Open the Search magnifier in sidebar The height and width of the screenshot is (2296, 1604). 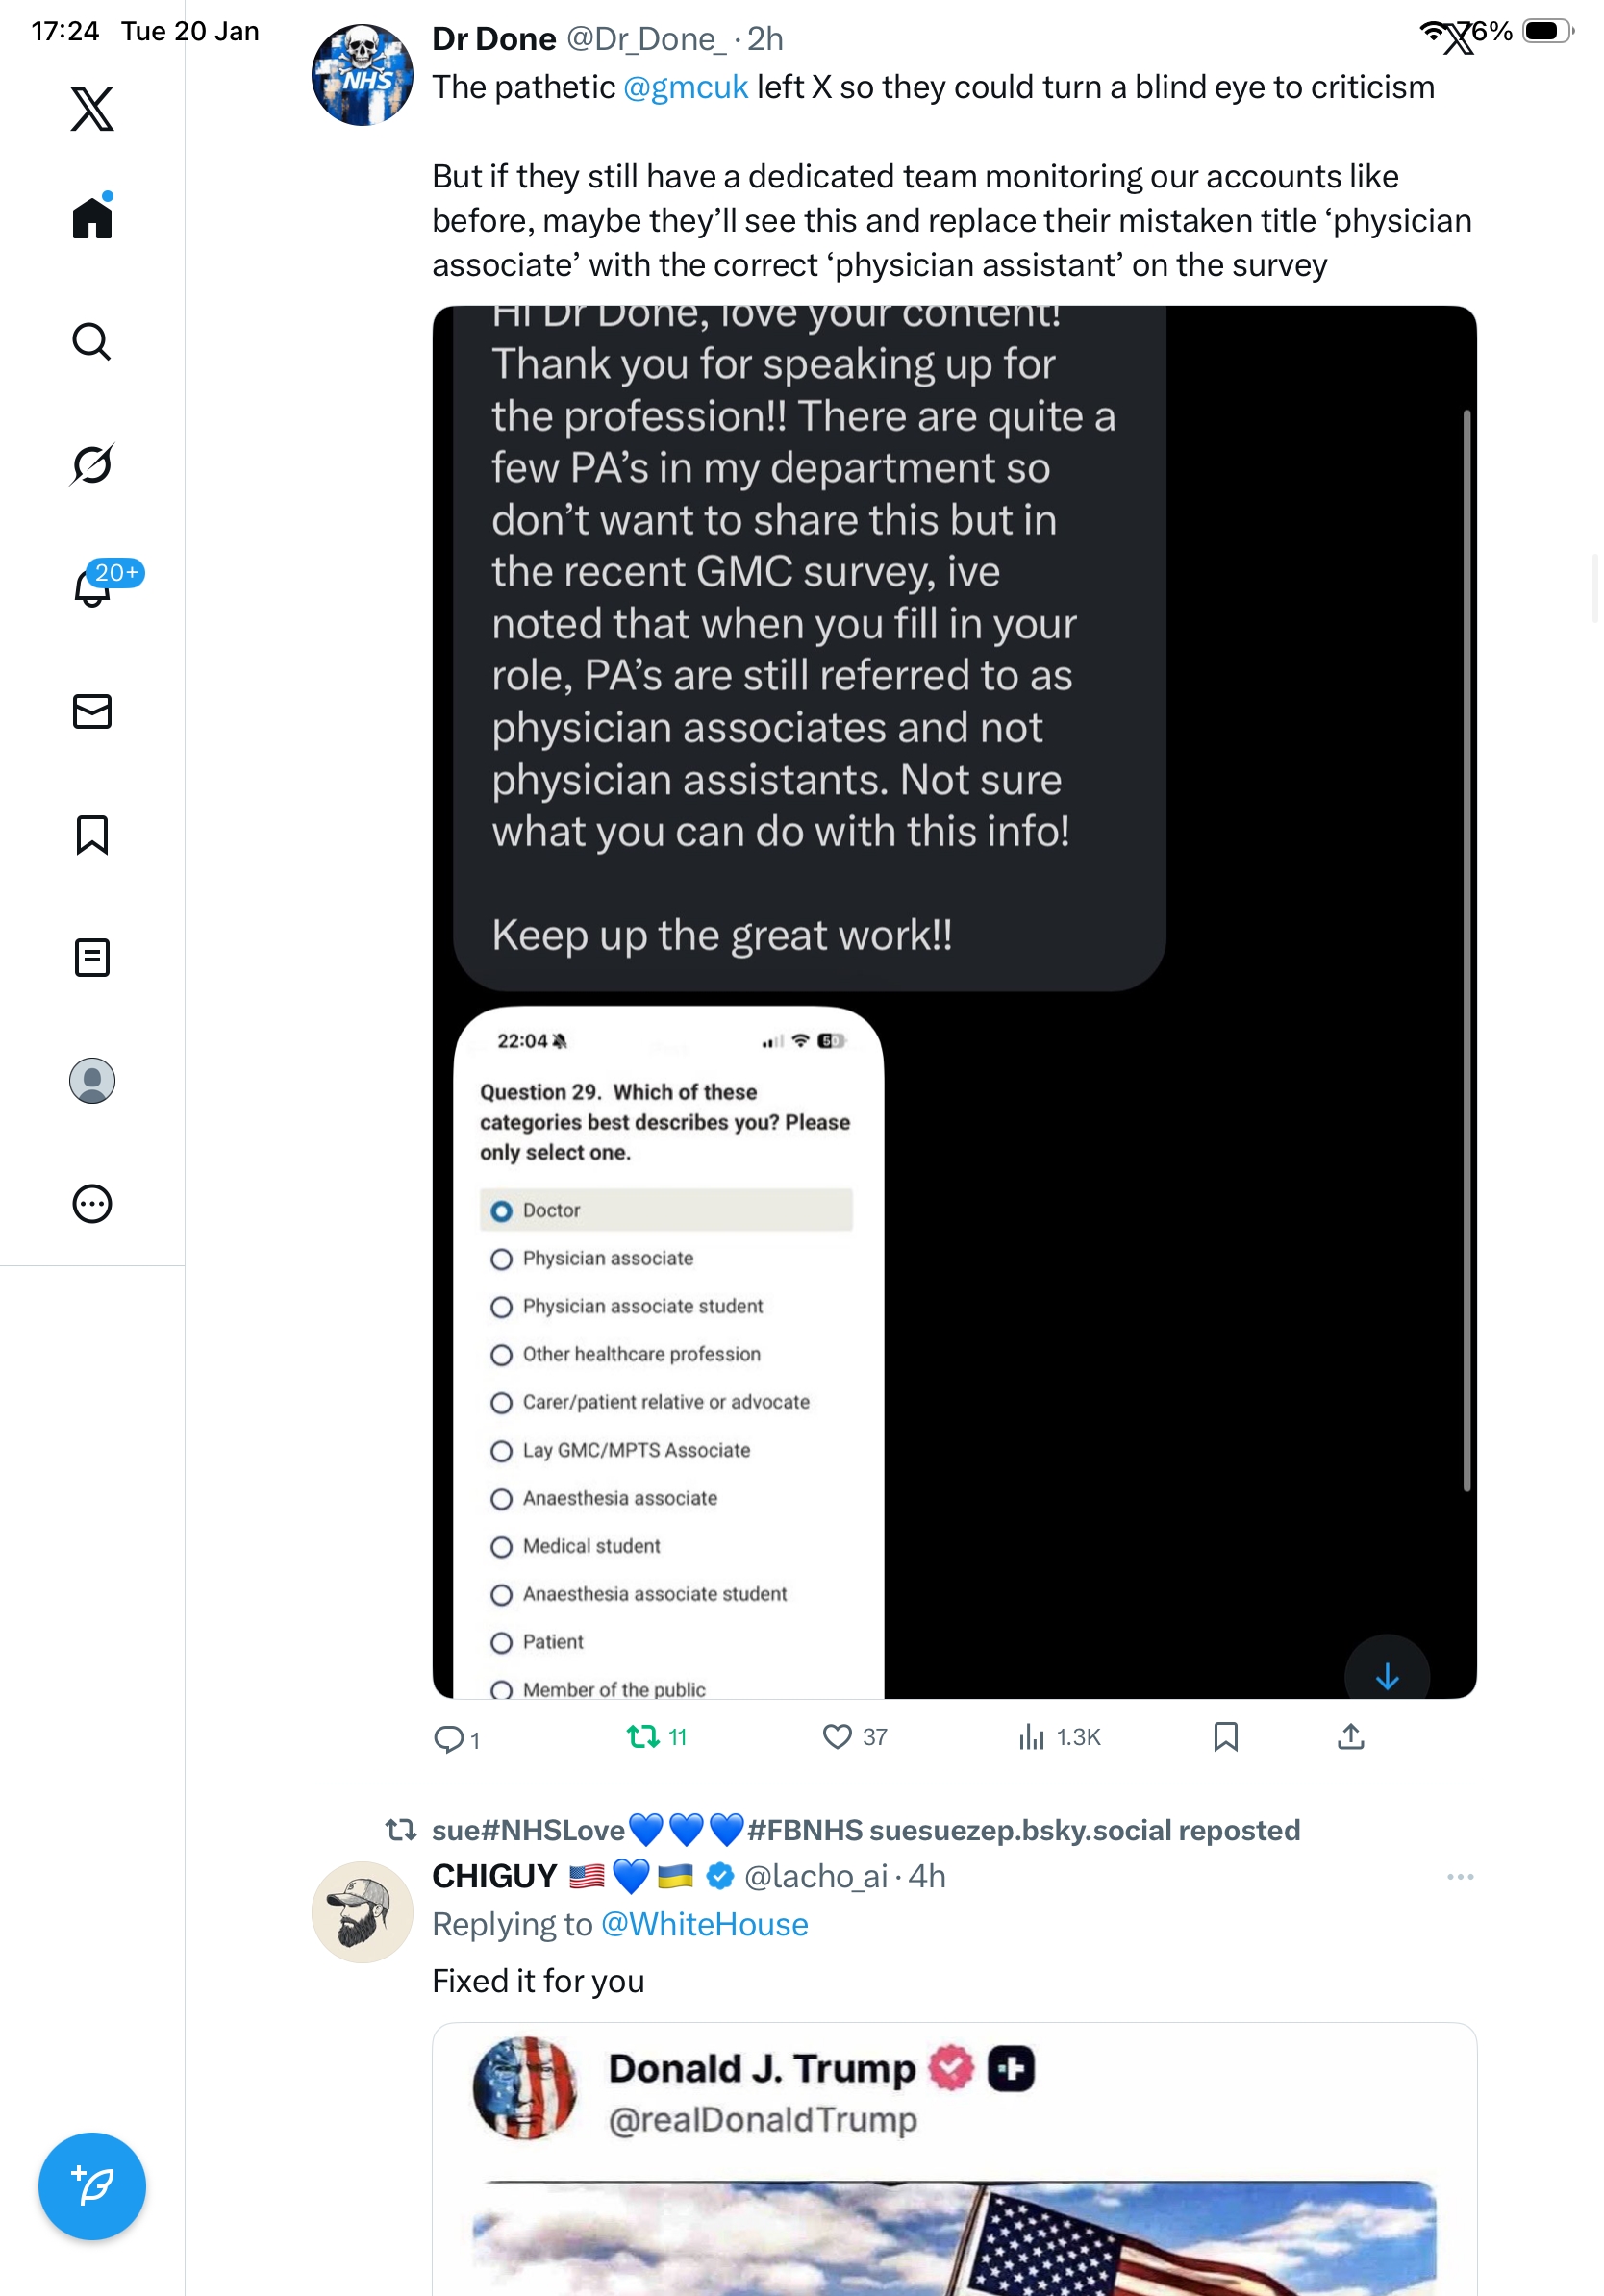(x=92, y=342)
